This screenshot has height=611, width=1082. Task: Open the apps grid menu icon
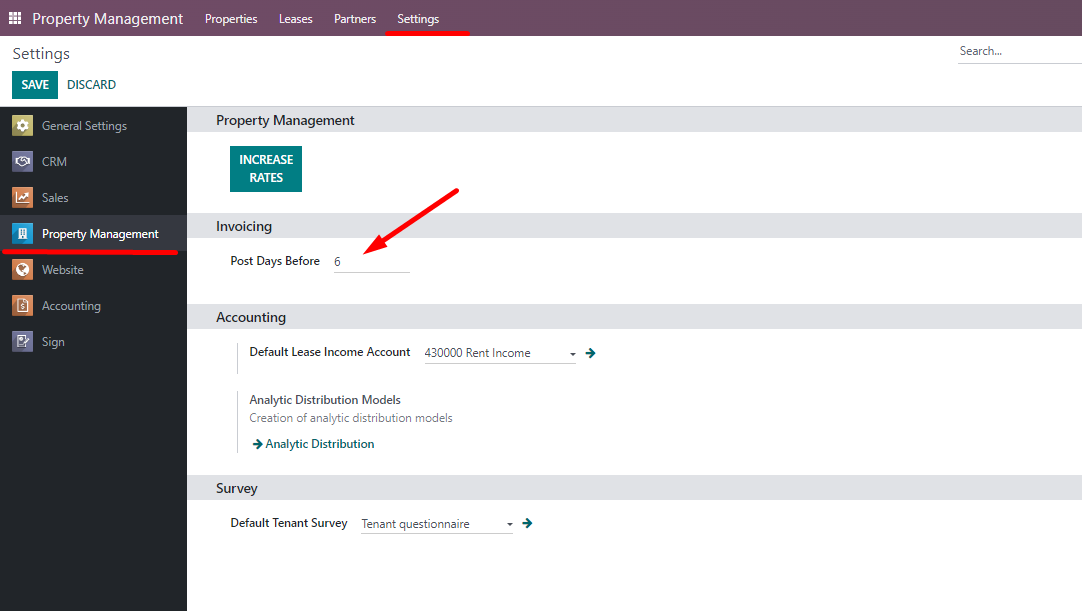coord(15,19)
